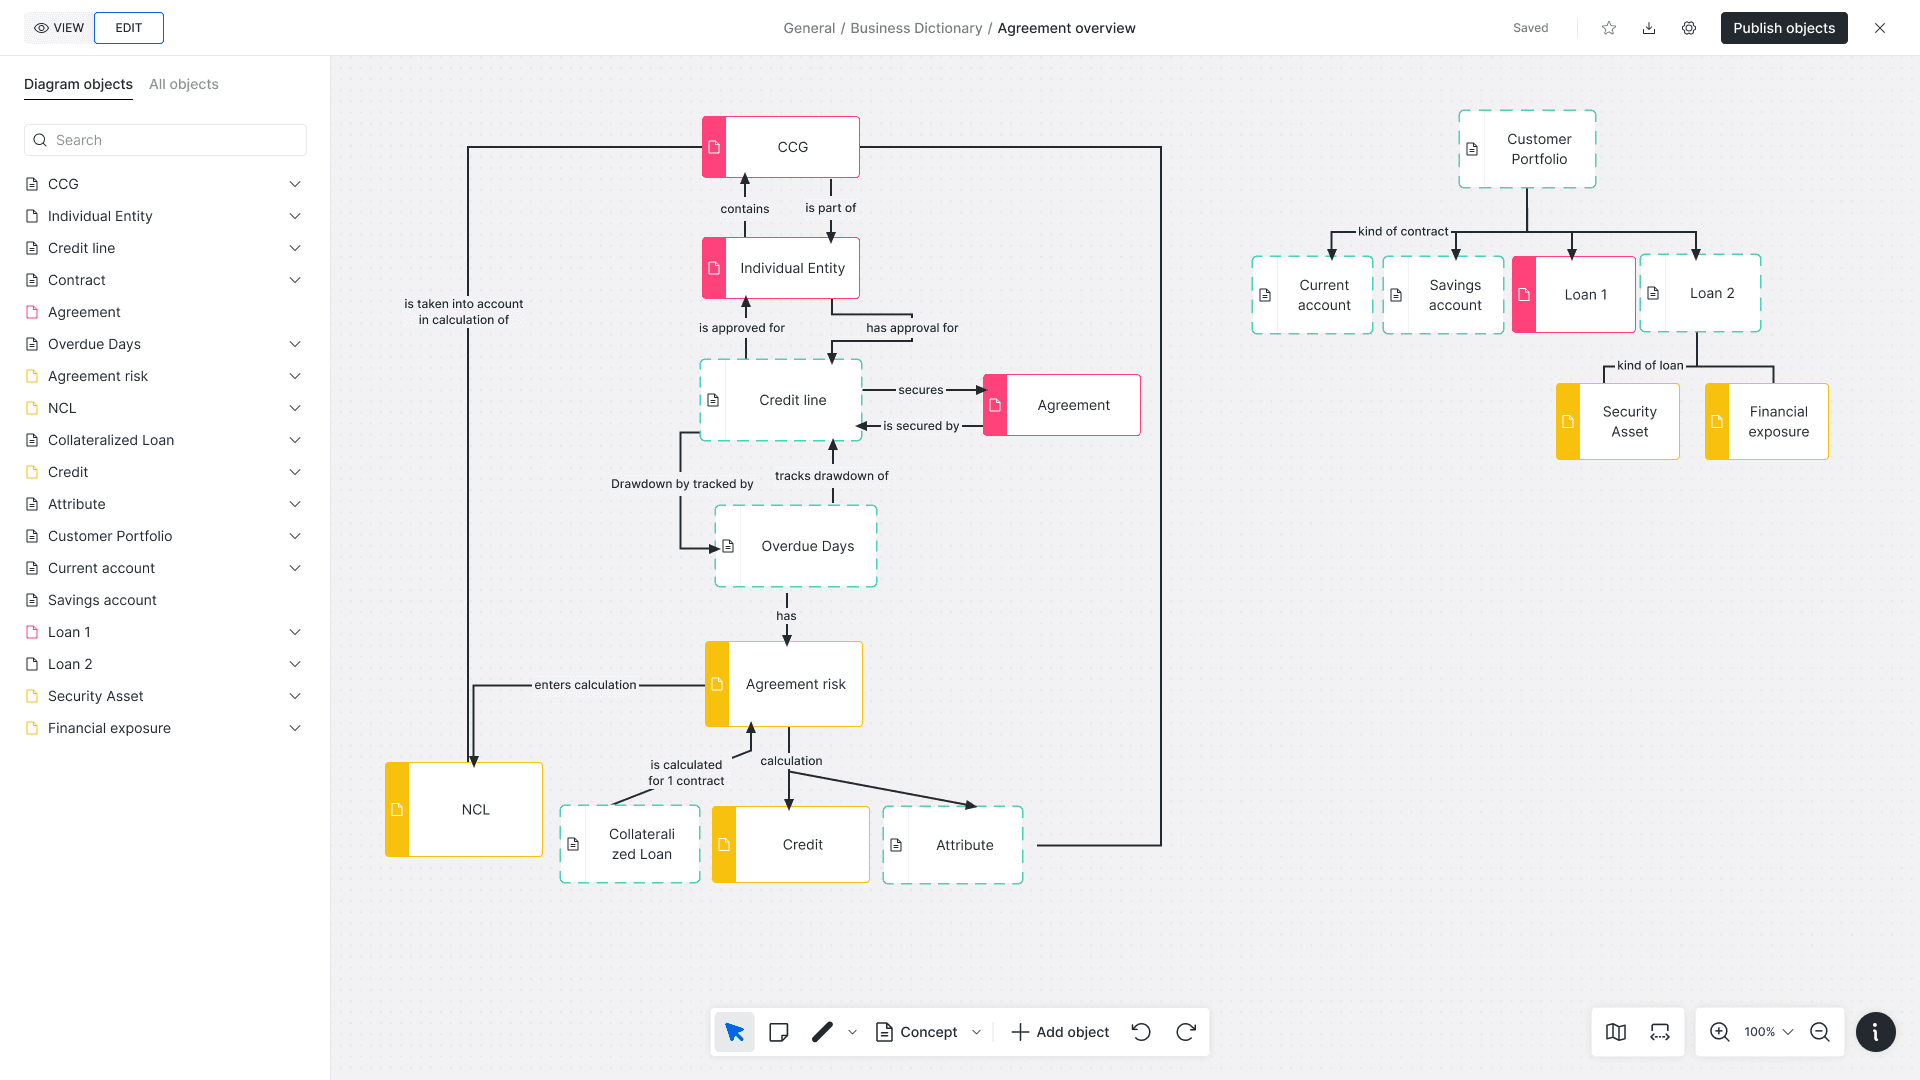1920x1080 pixels.
Task: Click the undo arrow icon
Action: point(1141,1032)
